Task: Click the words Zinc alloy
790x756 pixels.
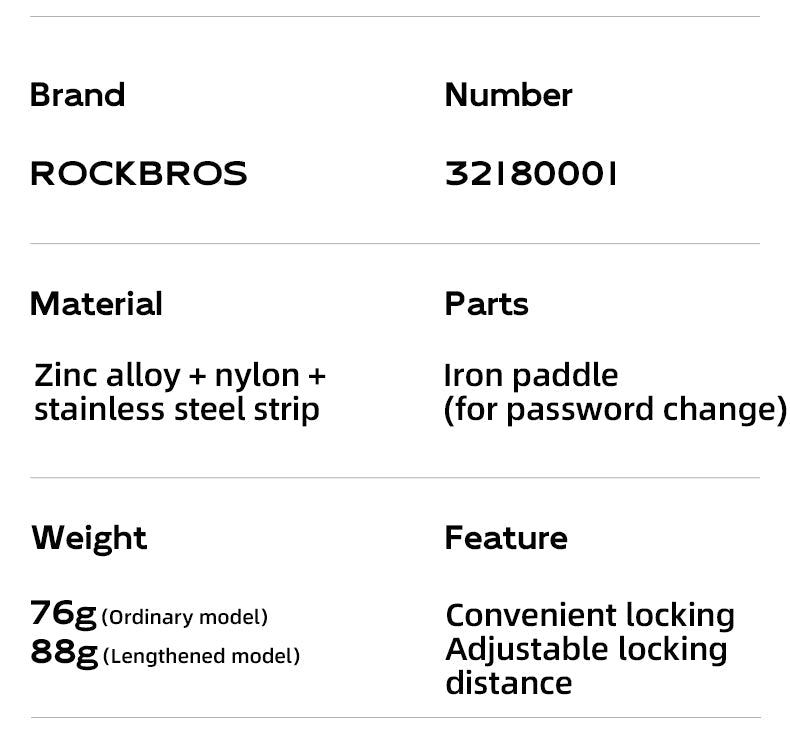Action: click(107, 376)
